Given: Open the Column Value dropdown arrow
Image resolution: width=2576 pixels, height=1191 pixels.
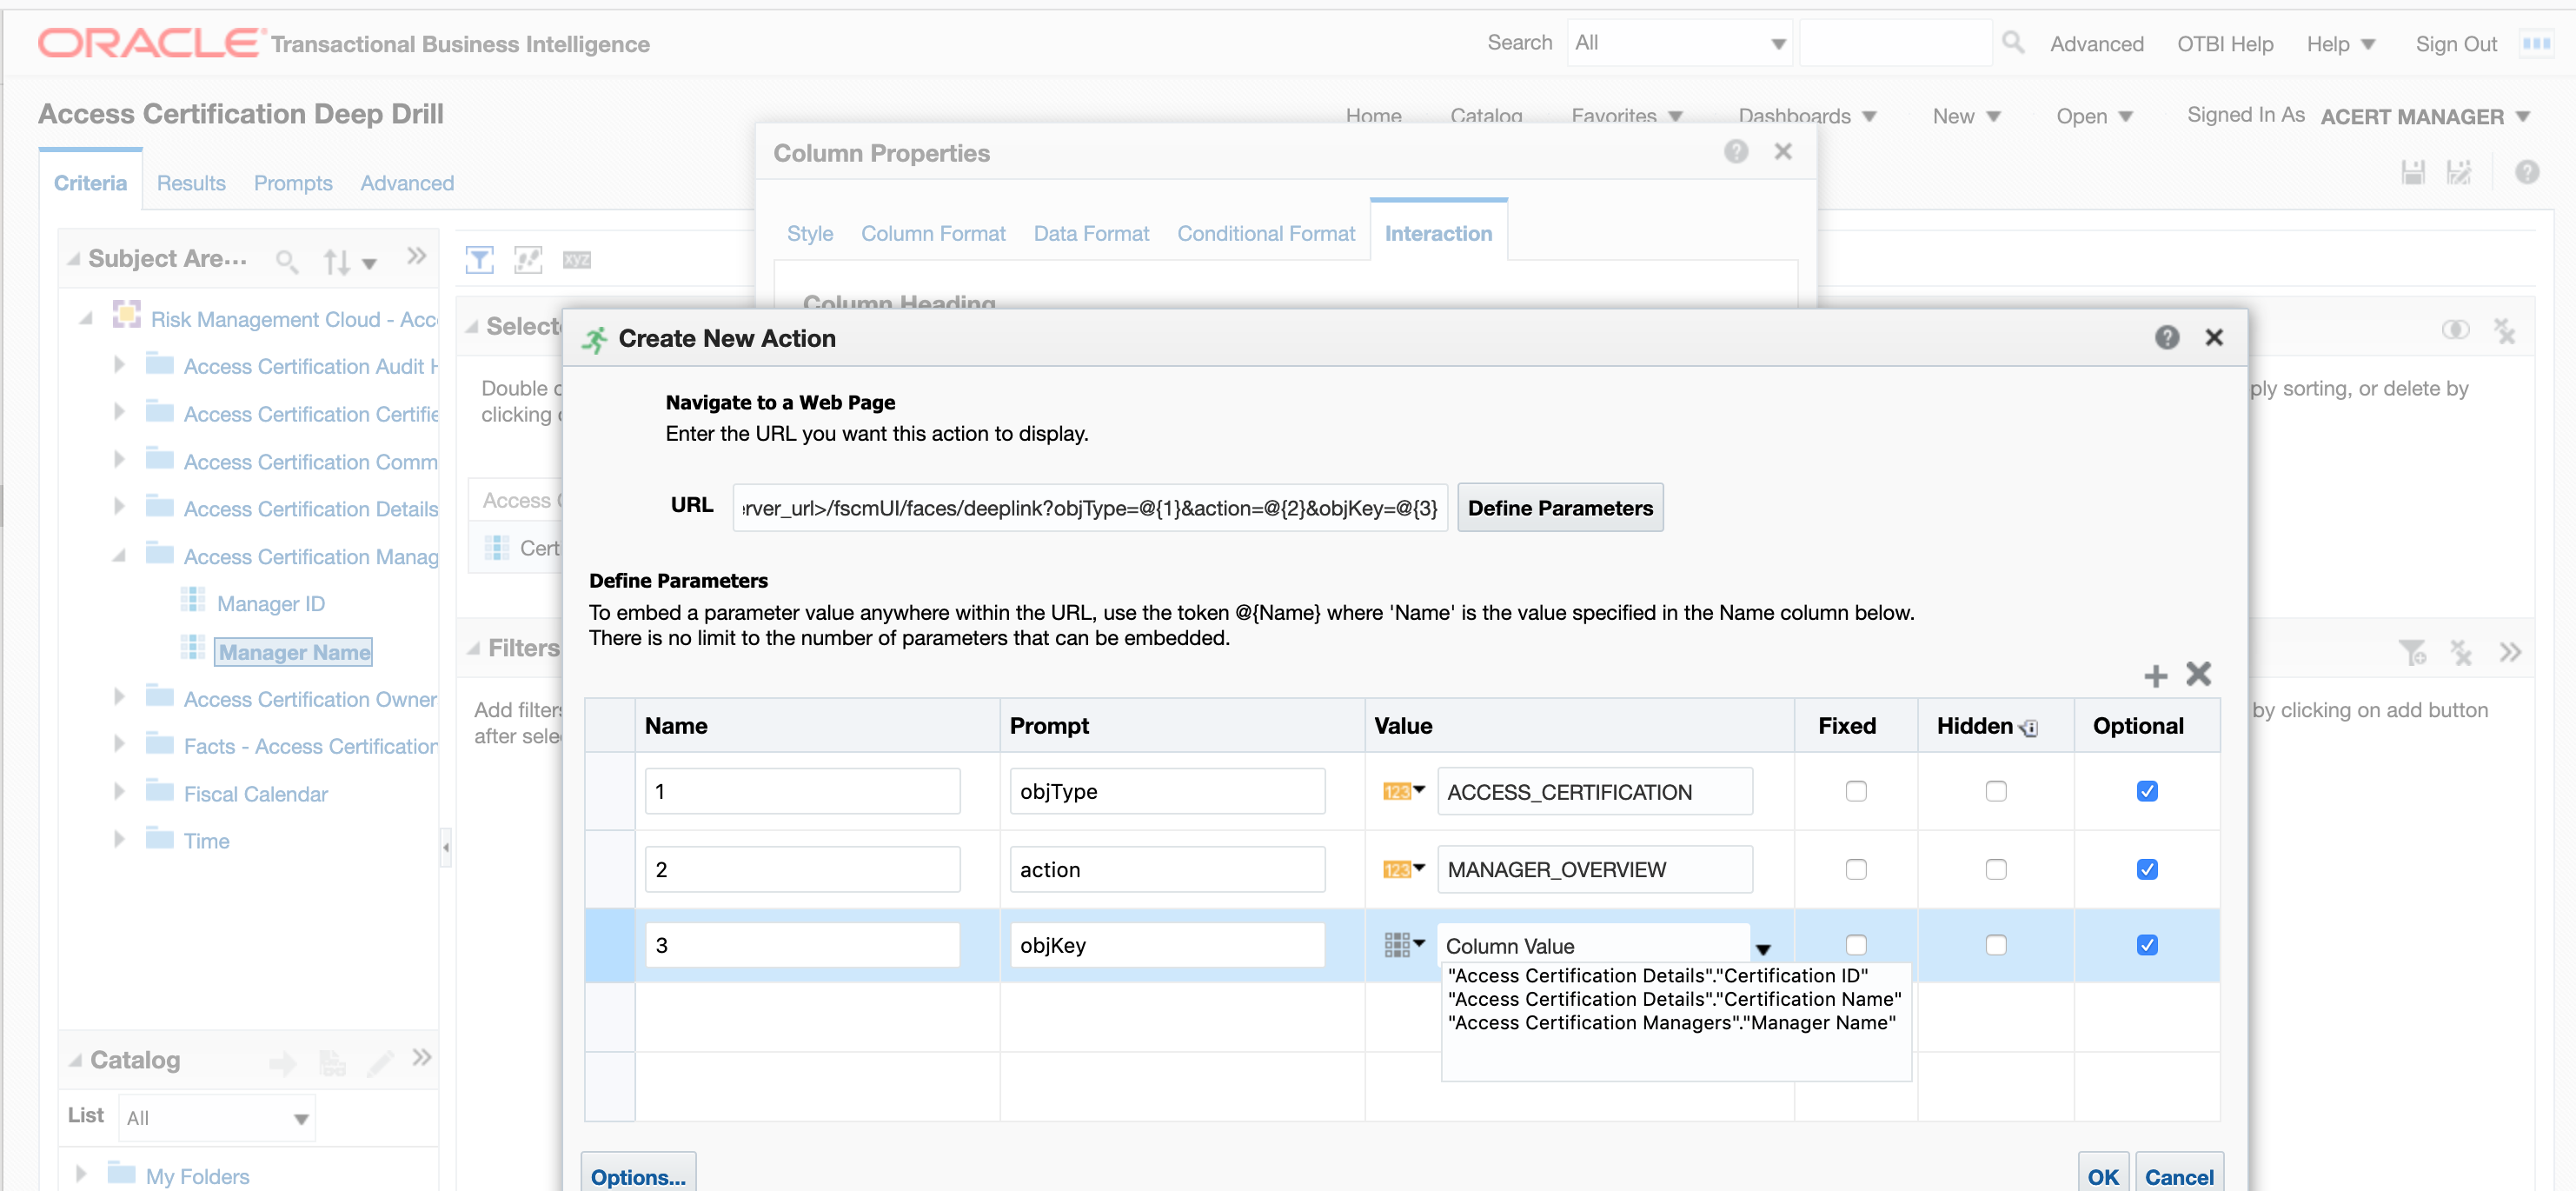Looking at the screenshot, I should 1763,949.
